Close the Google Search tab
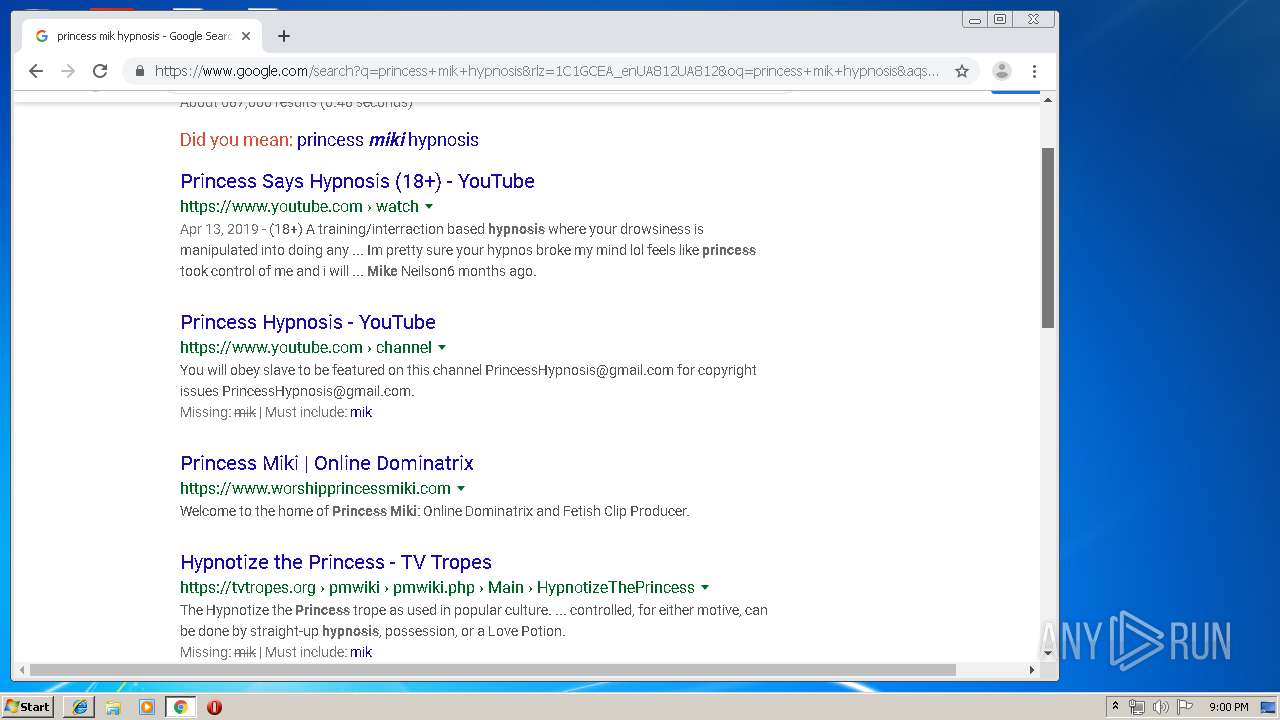1280x720 pixels. pos(246,36)
